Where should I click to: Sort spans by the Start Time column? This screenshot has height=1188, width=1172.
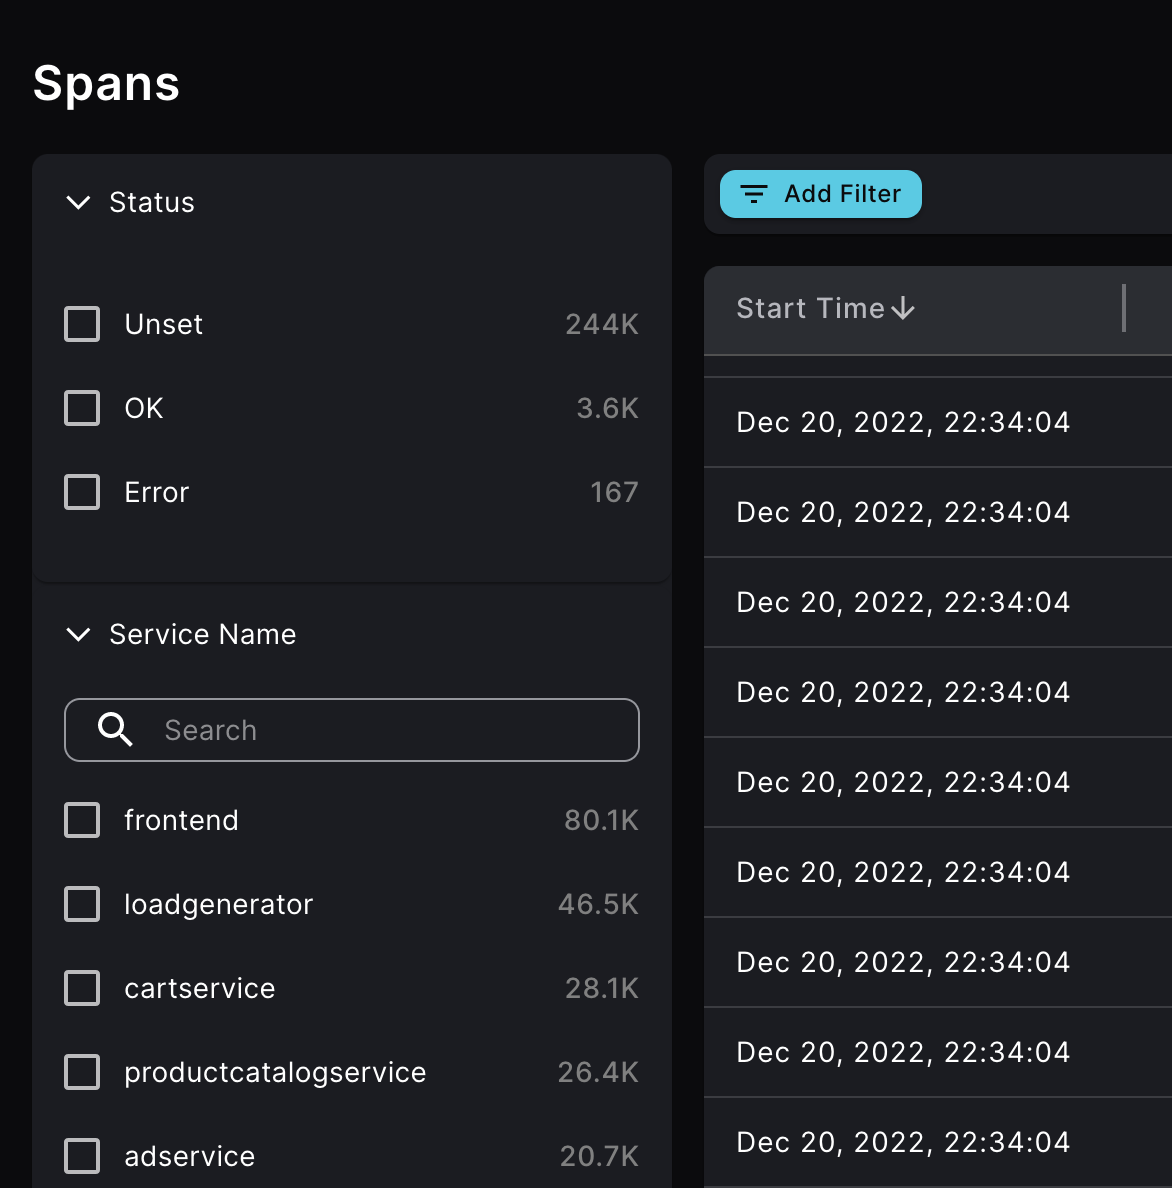811,308
